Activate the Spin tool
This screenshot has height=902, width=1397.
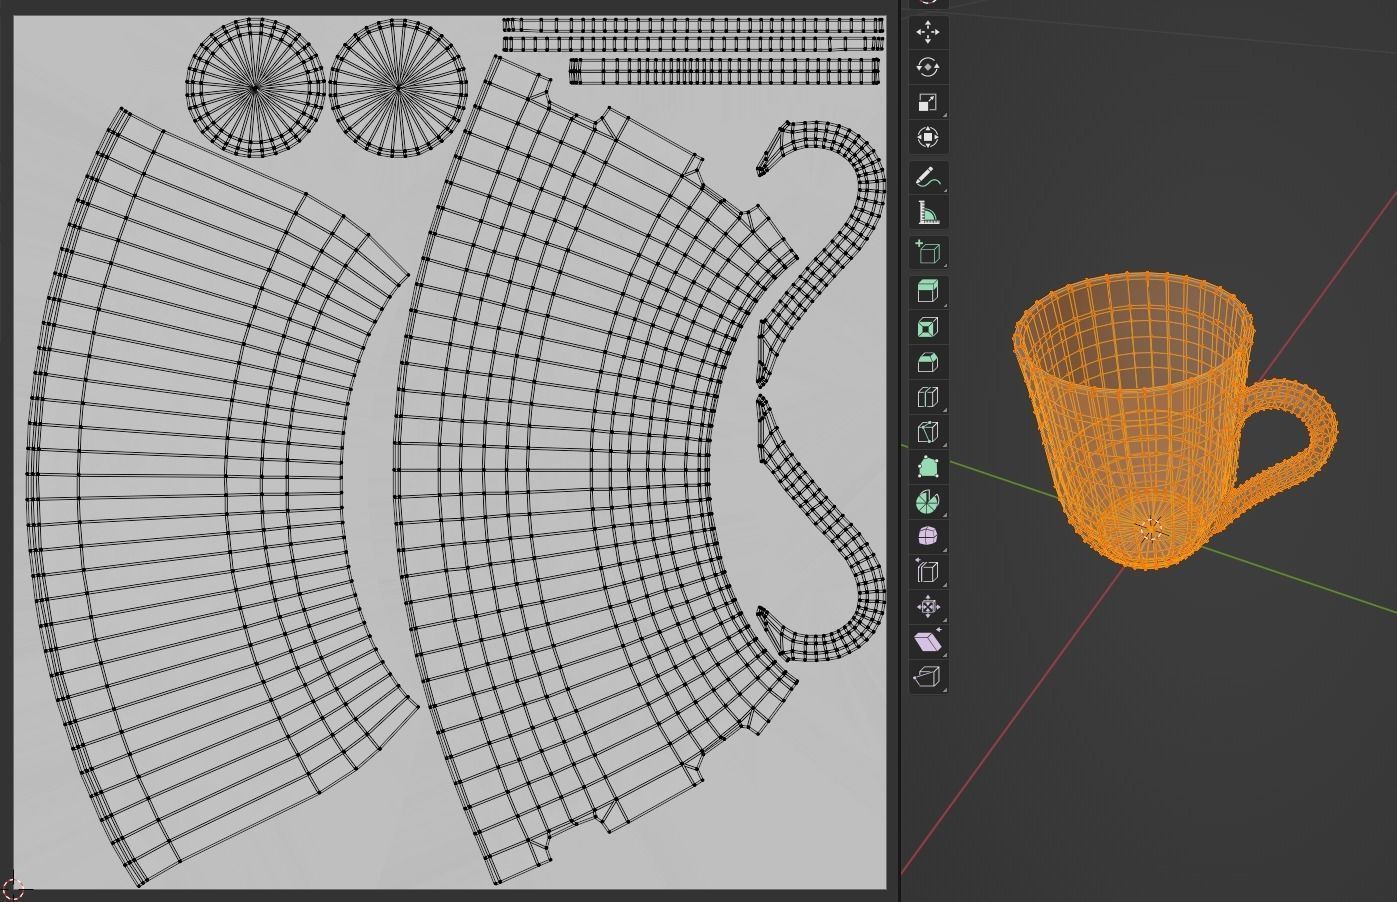click(x=928, y=502)
